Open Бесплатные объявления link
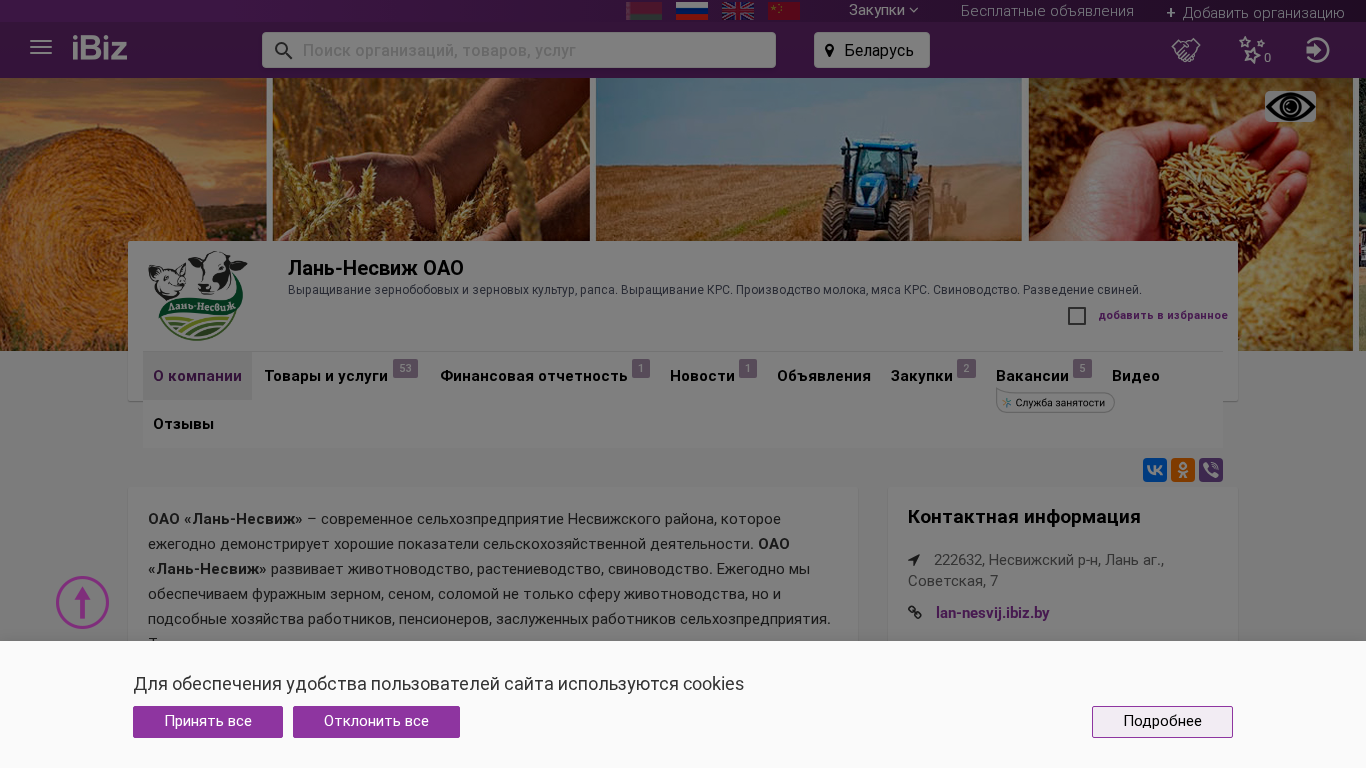This screenshot has width=1366, height=768. click(x=1047, y=11)
